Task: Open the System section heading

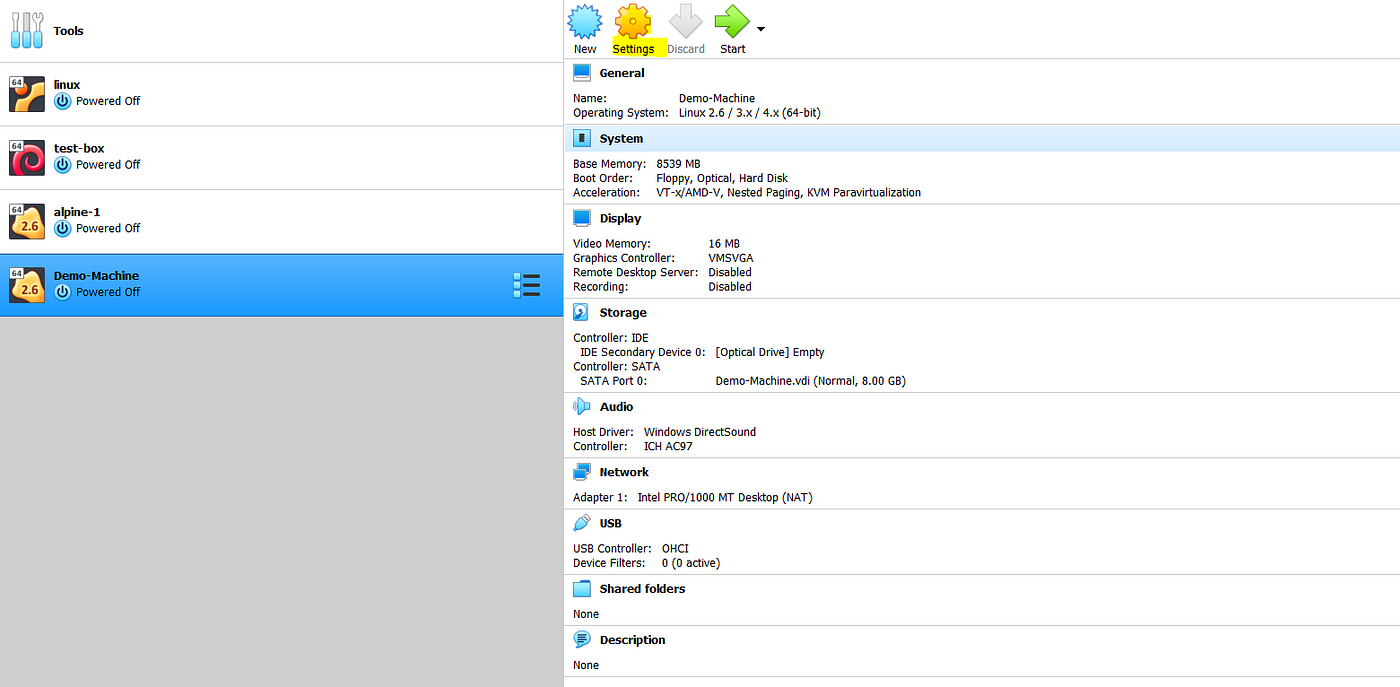Action: (621, 139)
